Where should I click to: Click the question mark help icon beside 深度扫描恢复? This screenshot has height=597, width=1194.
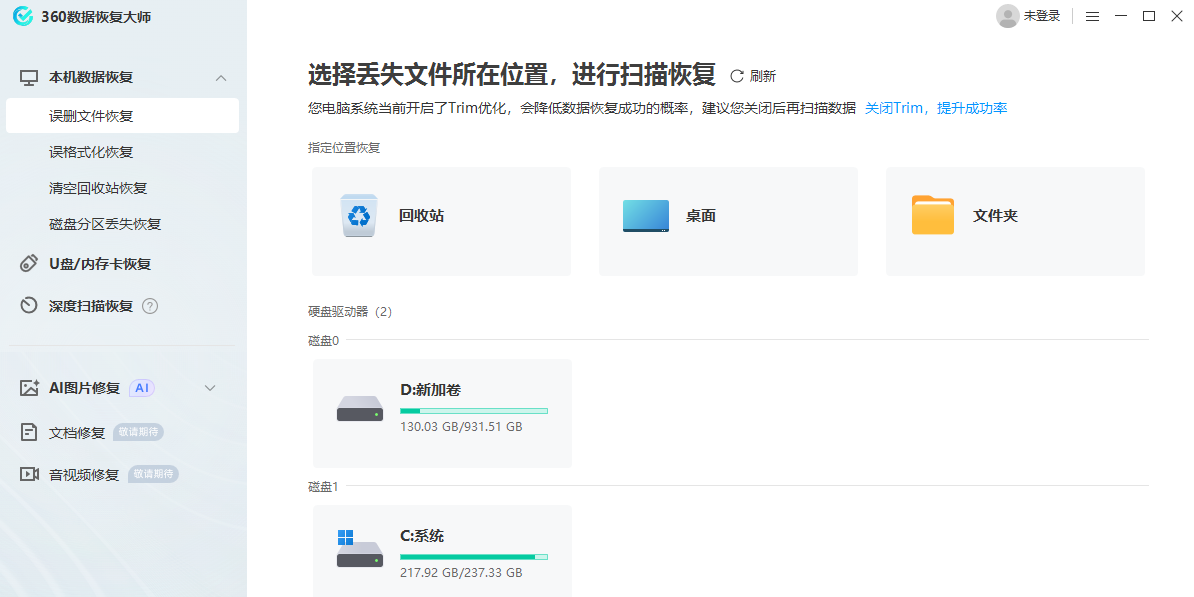[x=150, y=306]
